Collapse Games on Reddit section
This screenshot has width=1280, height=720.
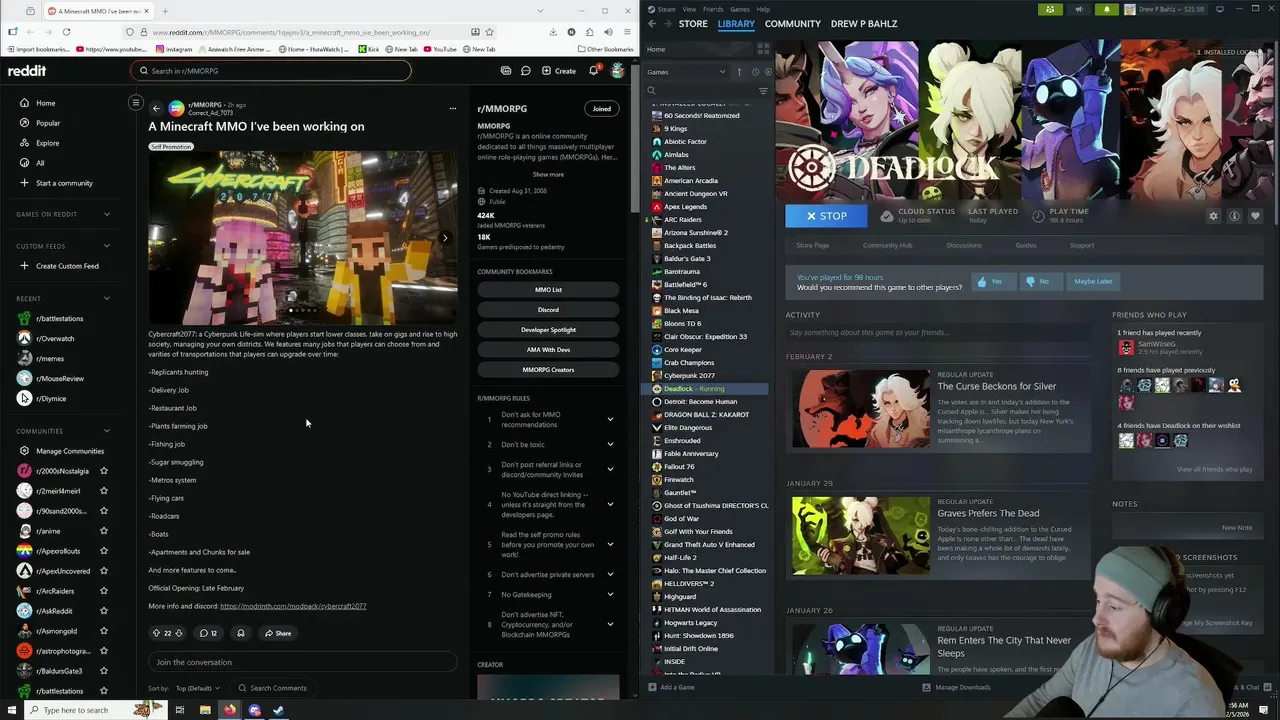(107, 214)
